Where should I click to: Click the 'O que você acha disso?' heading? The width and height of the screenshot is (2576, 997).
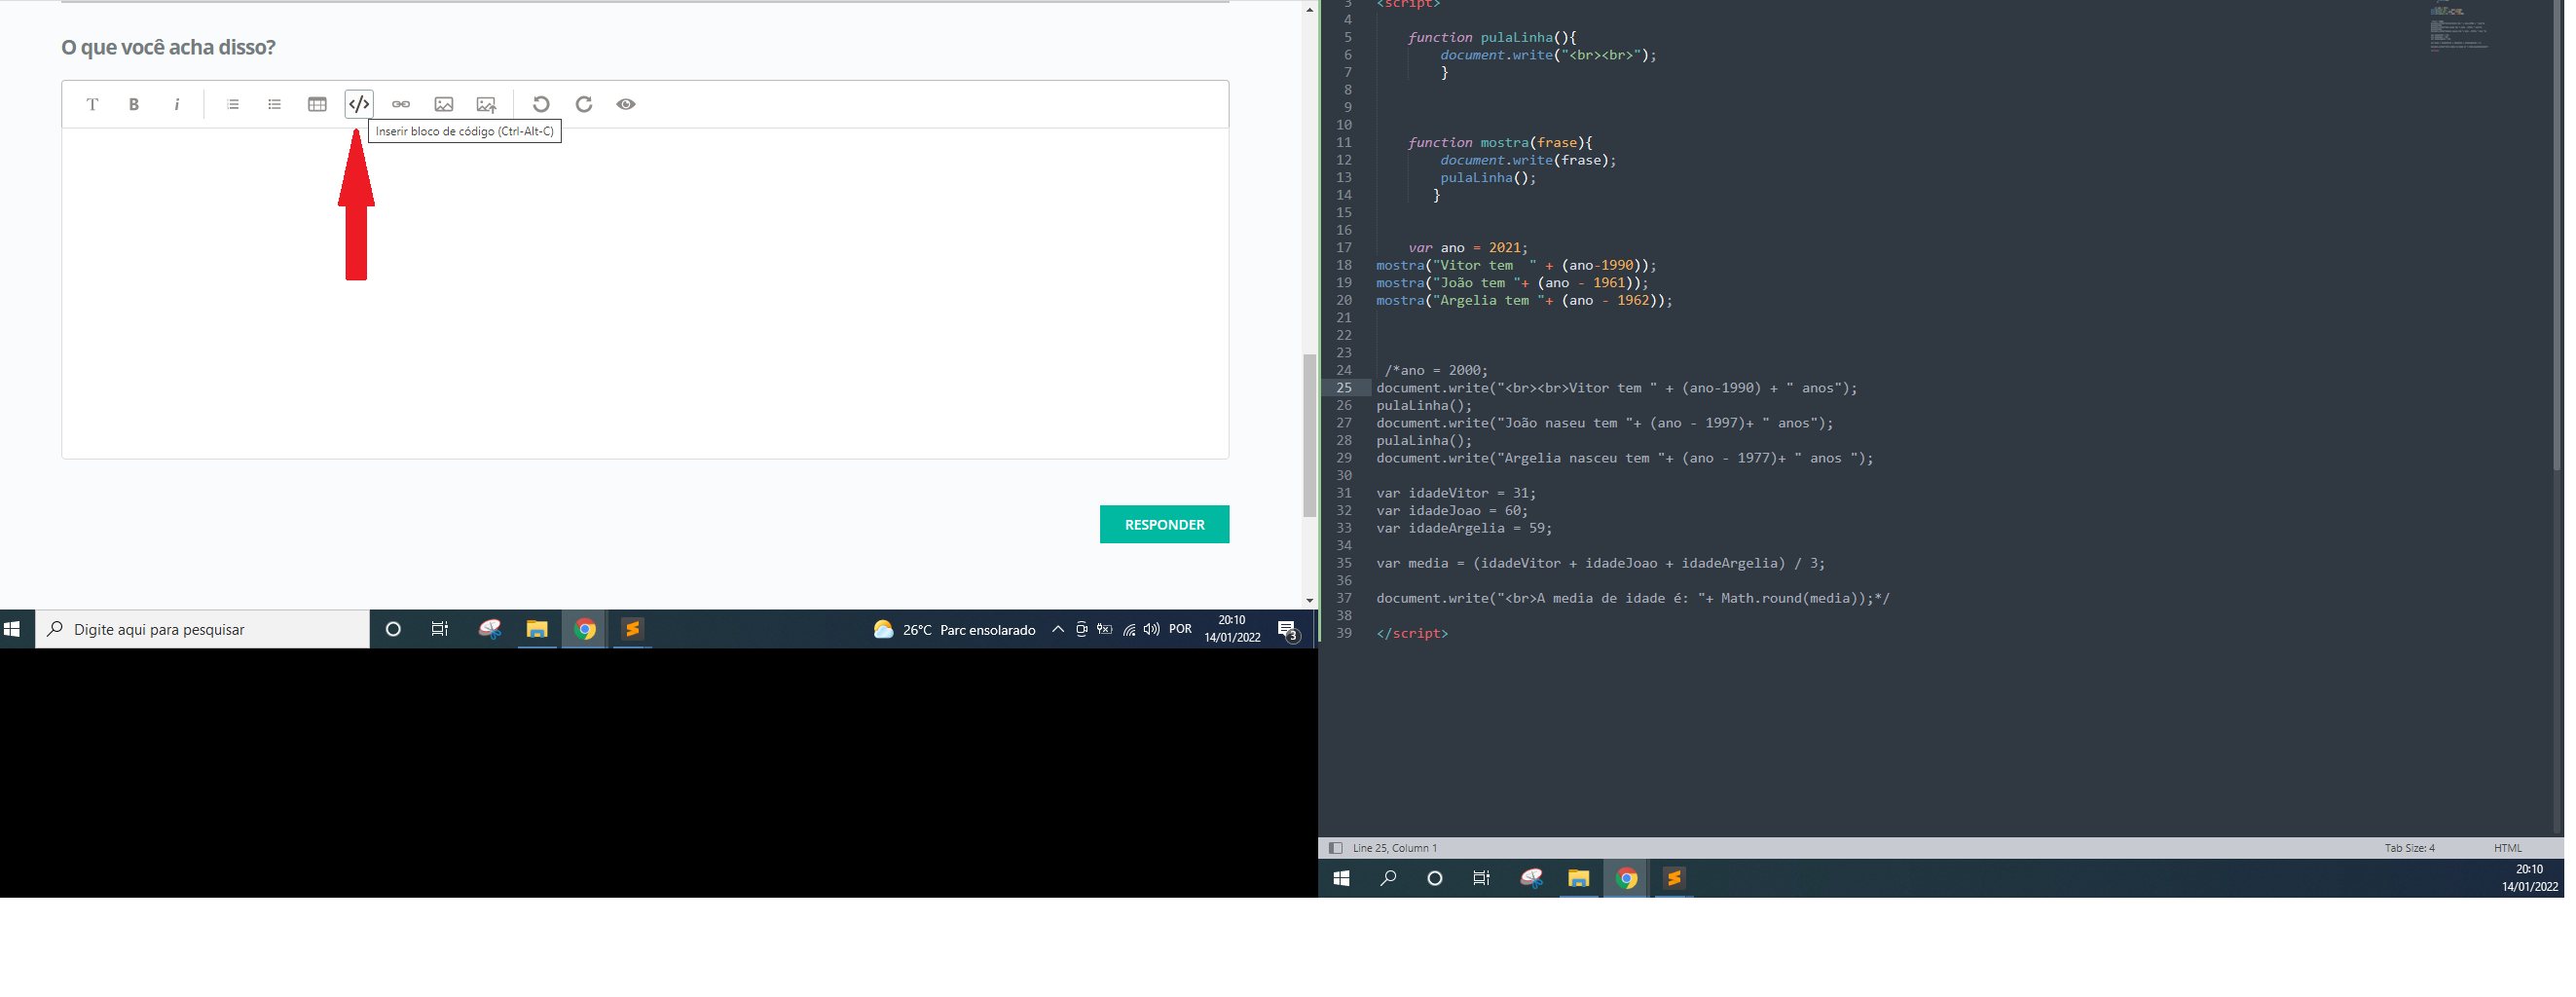click(168, 47)
